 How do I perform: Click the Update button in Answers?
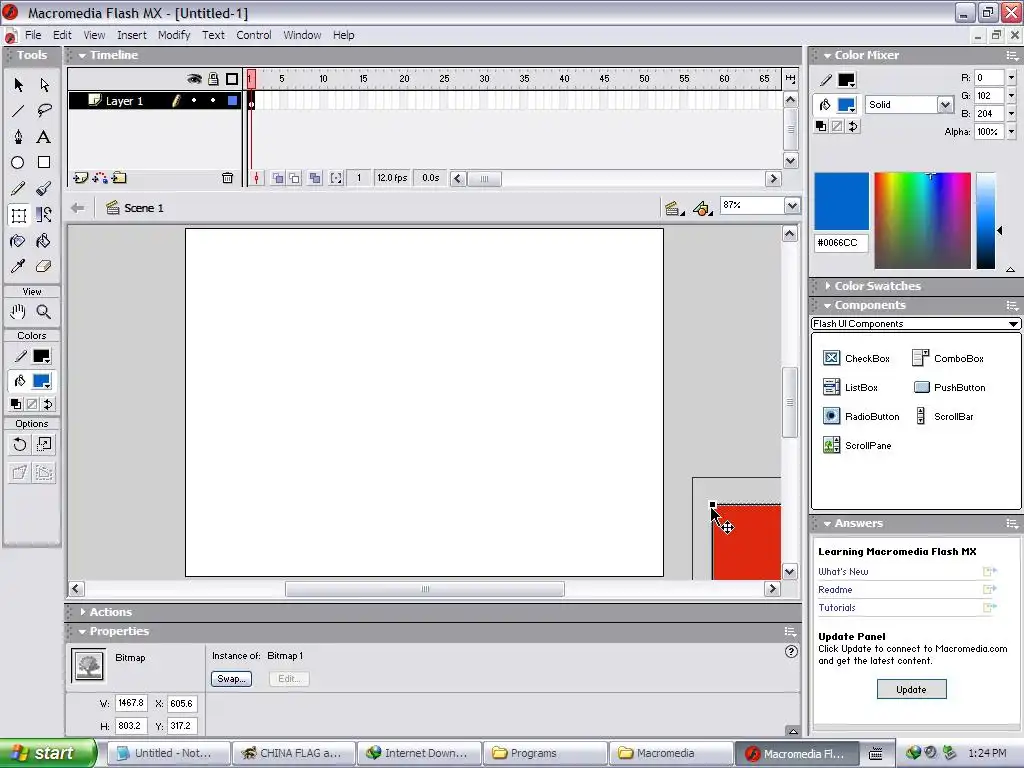pyautogui.click(x=911, y=690)
